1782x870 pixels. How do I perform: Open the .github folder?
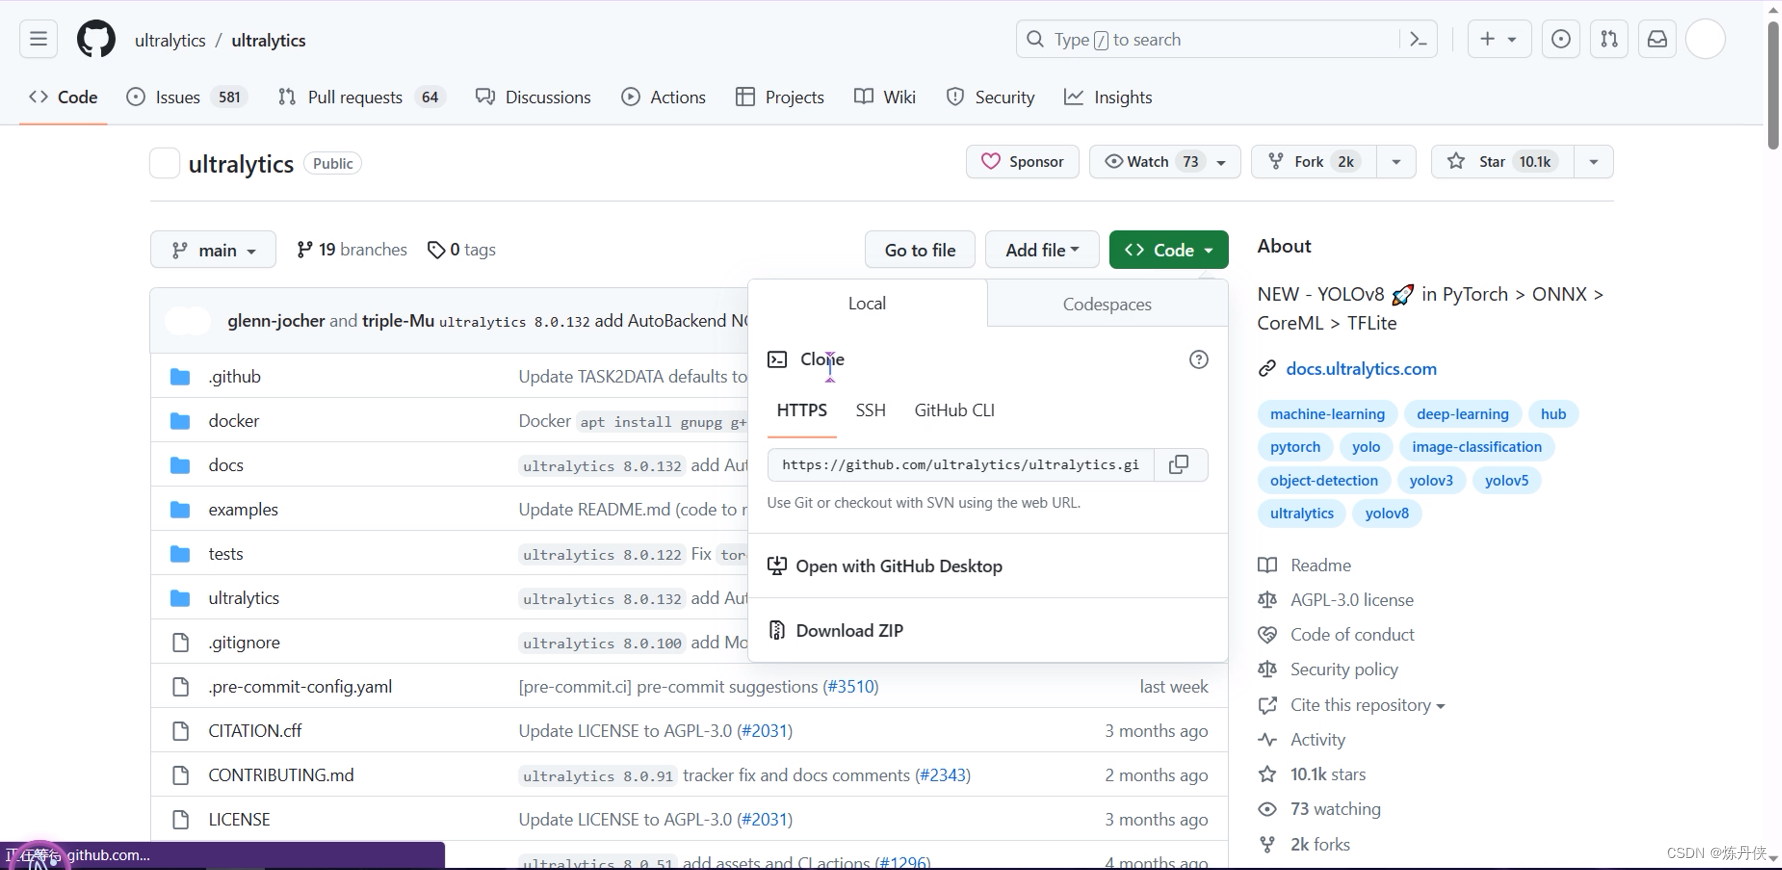235,376
